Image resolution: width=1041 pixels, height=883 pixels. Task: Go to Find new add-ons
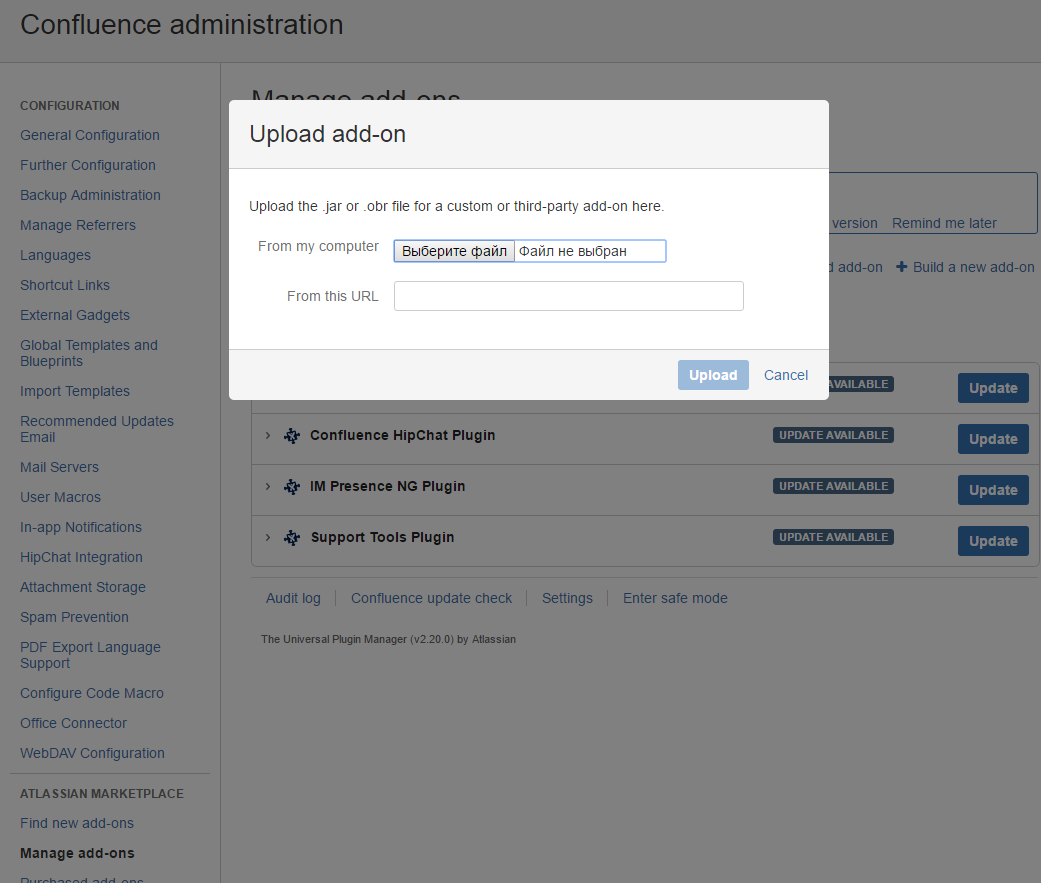point(76,822)
